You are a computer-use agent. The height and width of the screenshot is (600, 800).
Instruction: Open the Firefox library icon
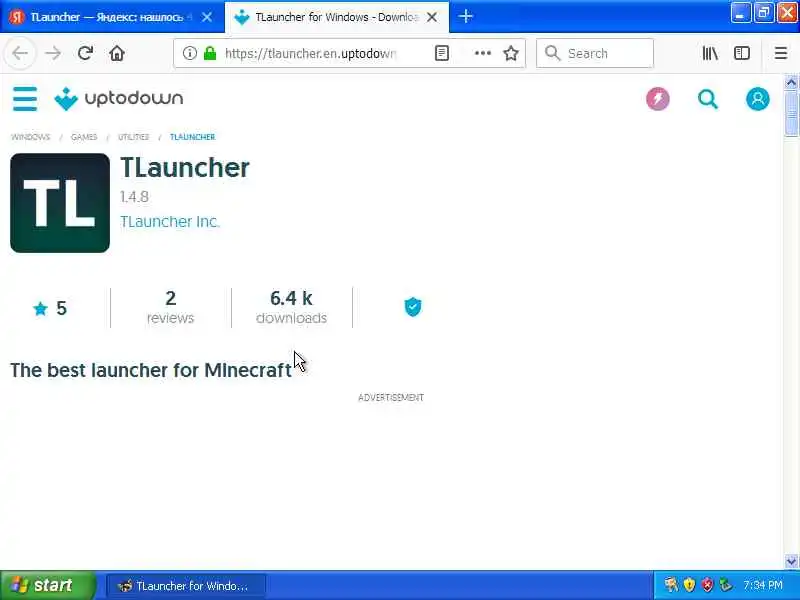coord(710,53)
